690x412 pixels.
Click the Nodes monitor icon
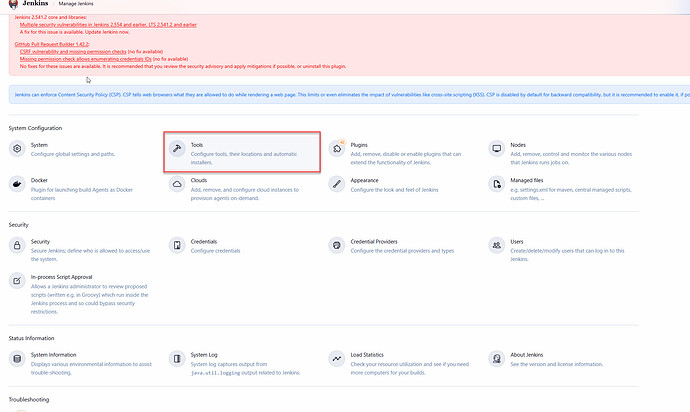[496, 149]
